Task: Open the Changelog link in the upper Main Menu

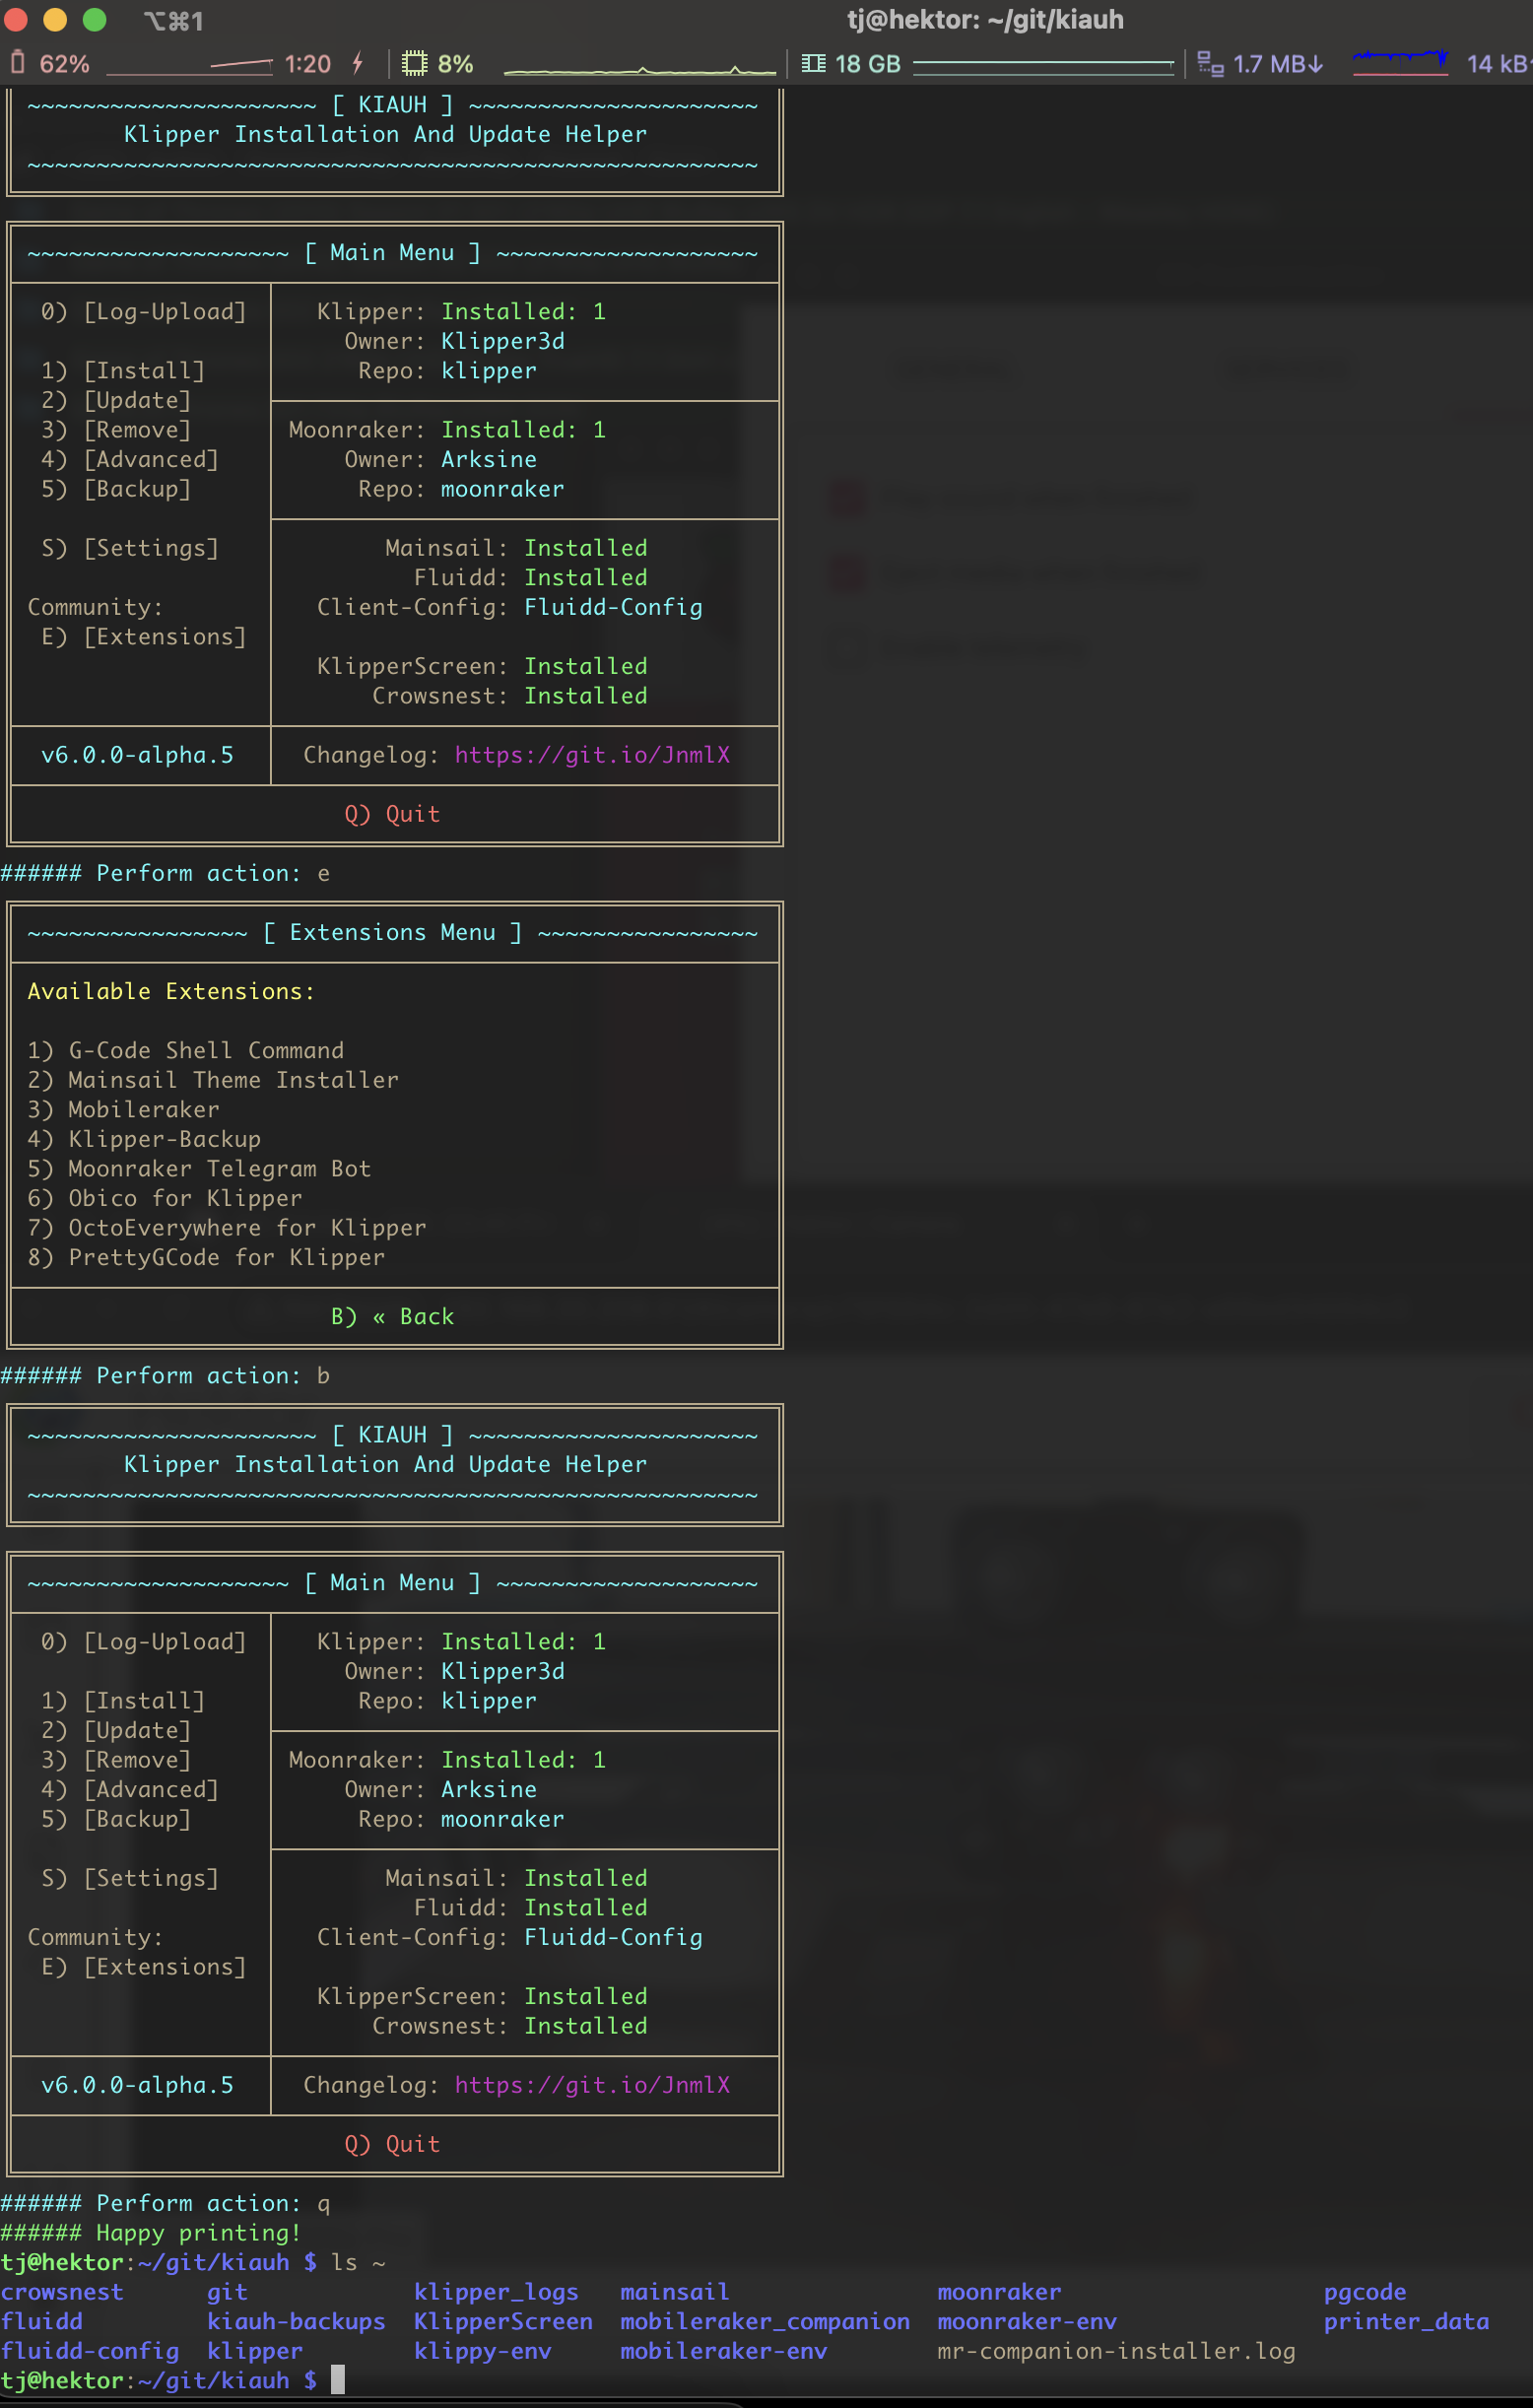Action: point(592,754)
